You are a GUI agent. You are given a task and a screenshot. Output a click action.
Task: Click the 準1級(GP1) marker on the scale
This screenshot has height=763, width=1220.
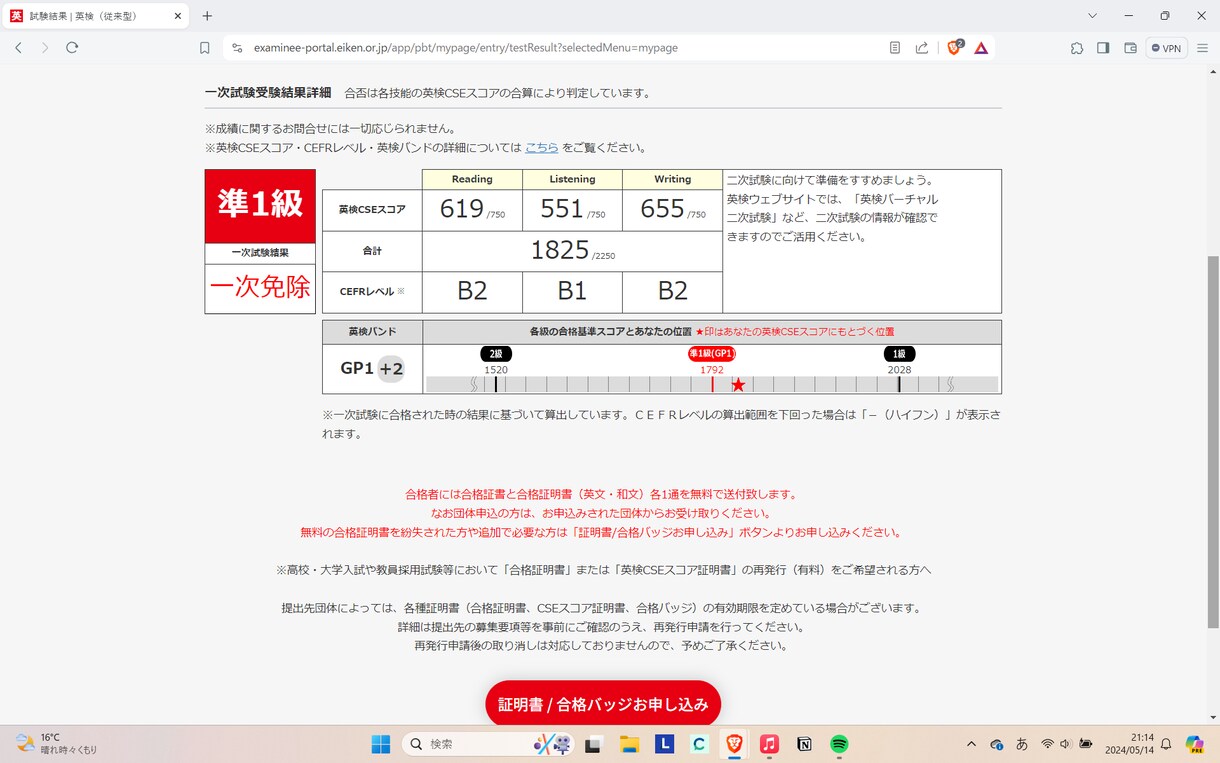[712, 354]
